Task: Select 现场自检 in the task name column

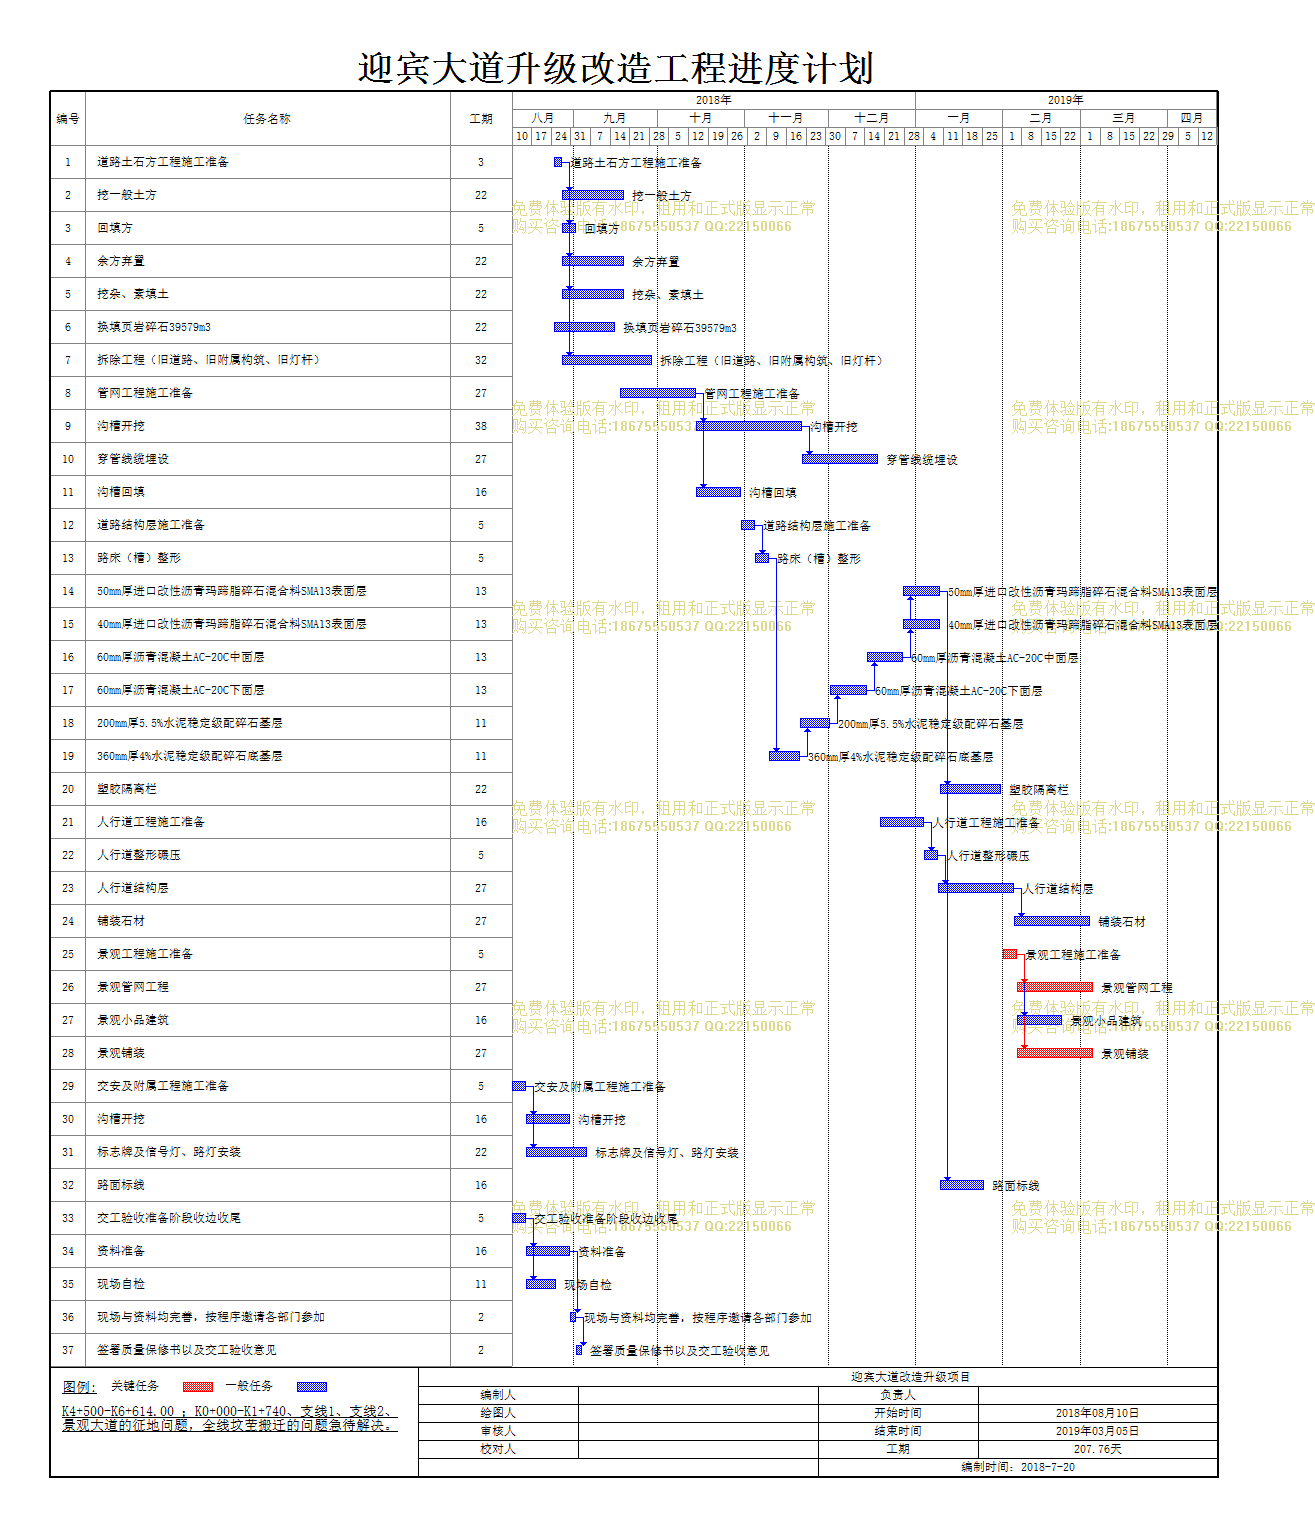Action: click(121, 1284)
